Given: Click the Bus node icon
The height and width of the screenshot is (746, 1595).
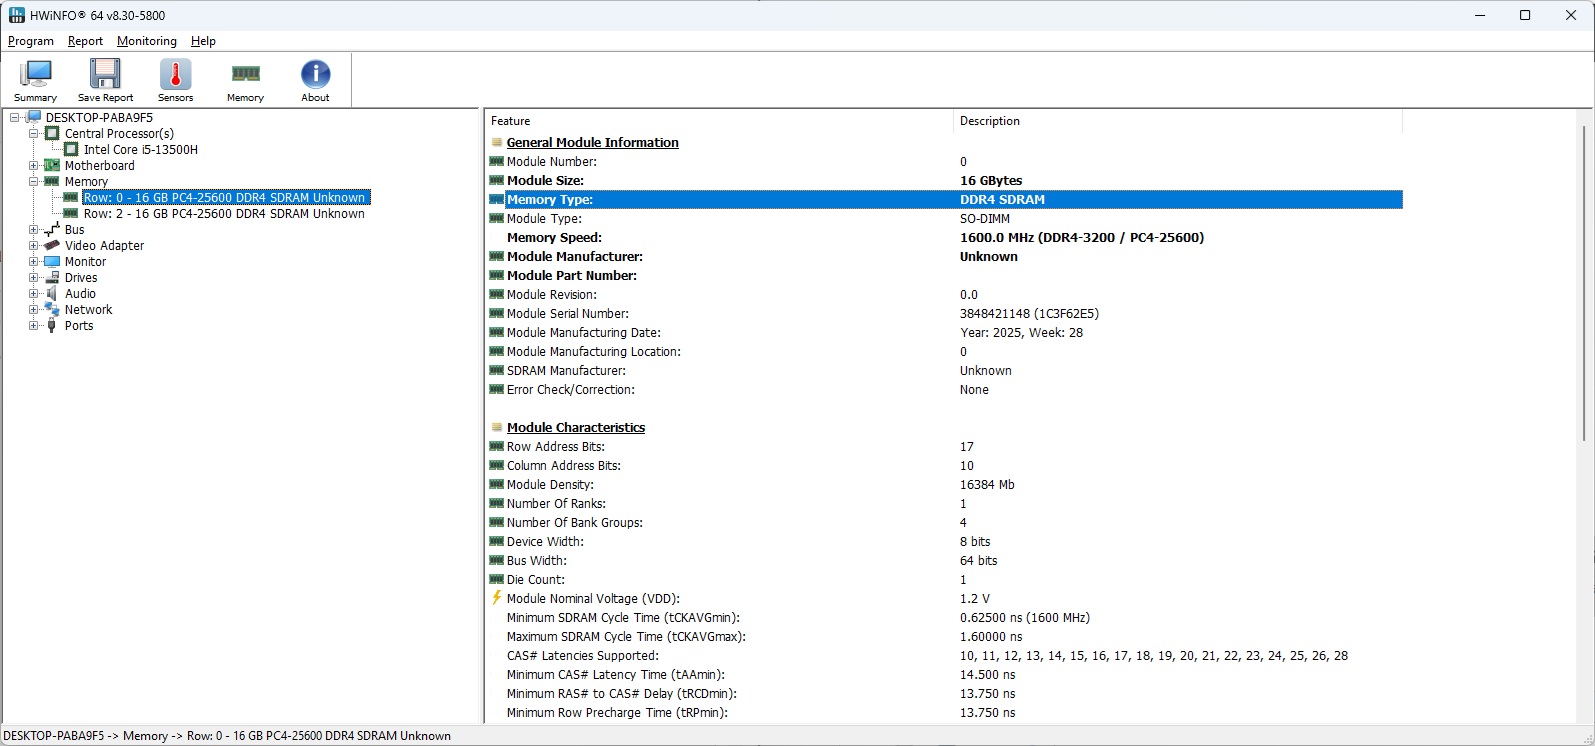Looking at the screenshot, I should coord(53,230).
